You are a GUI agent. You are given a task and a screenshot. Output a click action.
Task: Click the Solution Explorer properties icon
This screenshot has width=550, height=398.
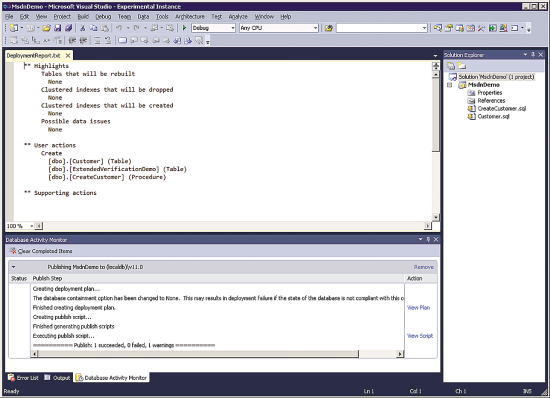pos(451,66)
